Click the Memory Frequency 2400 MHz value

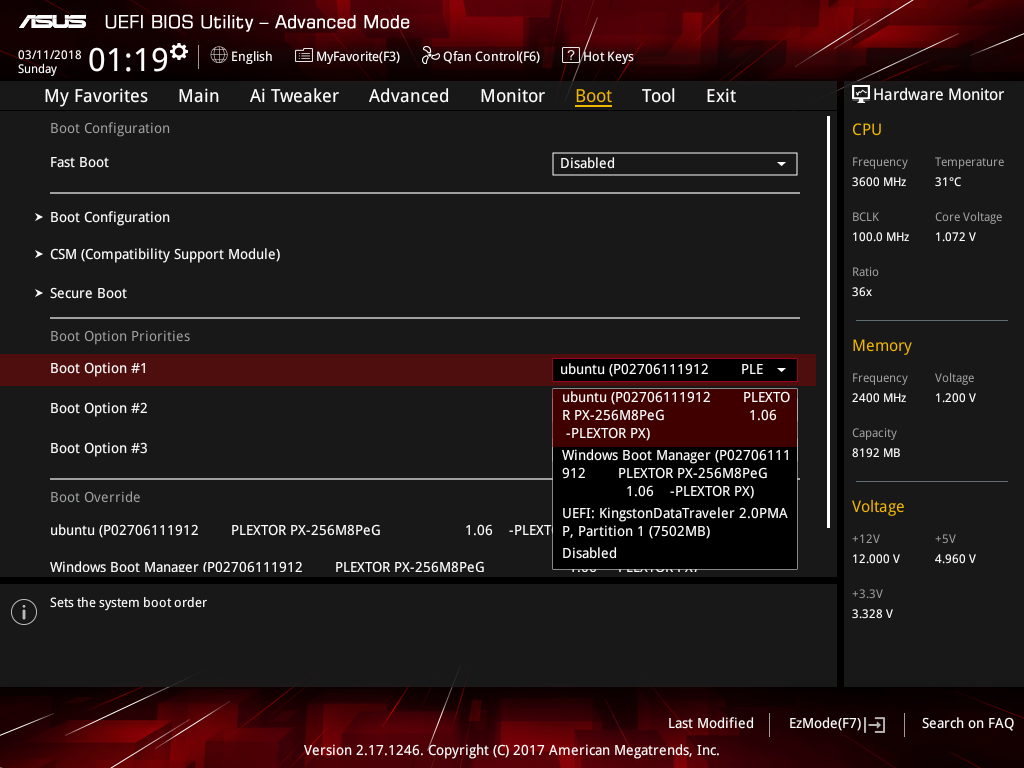point(878,398)
